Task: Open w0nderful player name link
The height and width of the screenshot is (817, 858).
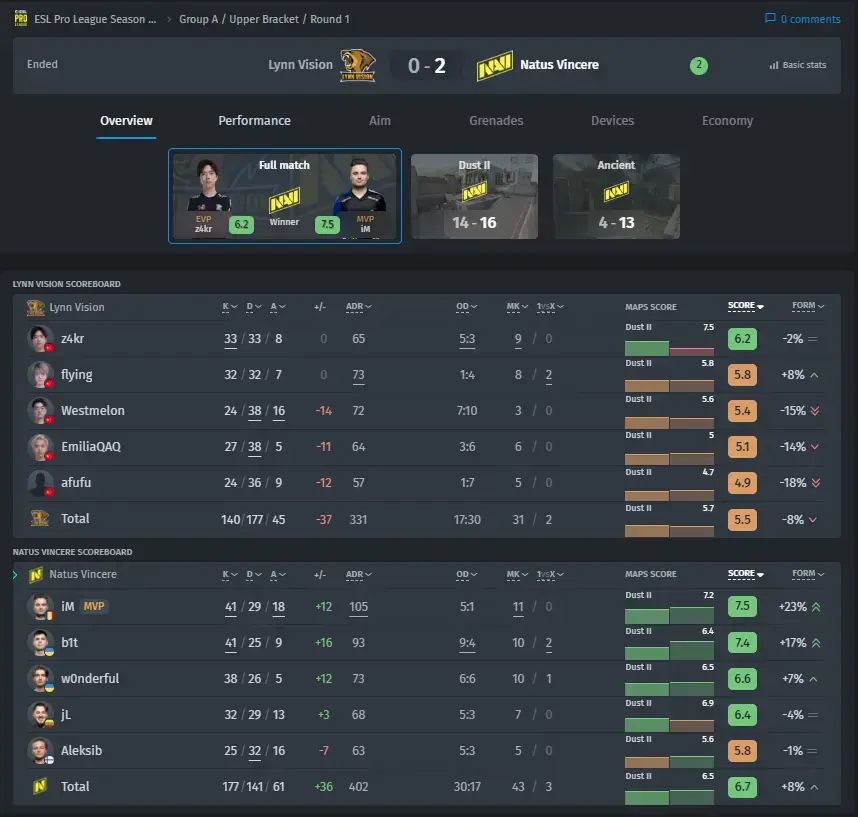Action: coord(90,679)
